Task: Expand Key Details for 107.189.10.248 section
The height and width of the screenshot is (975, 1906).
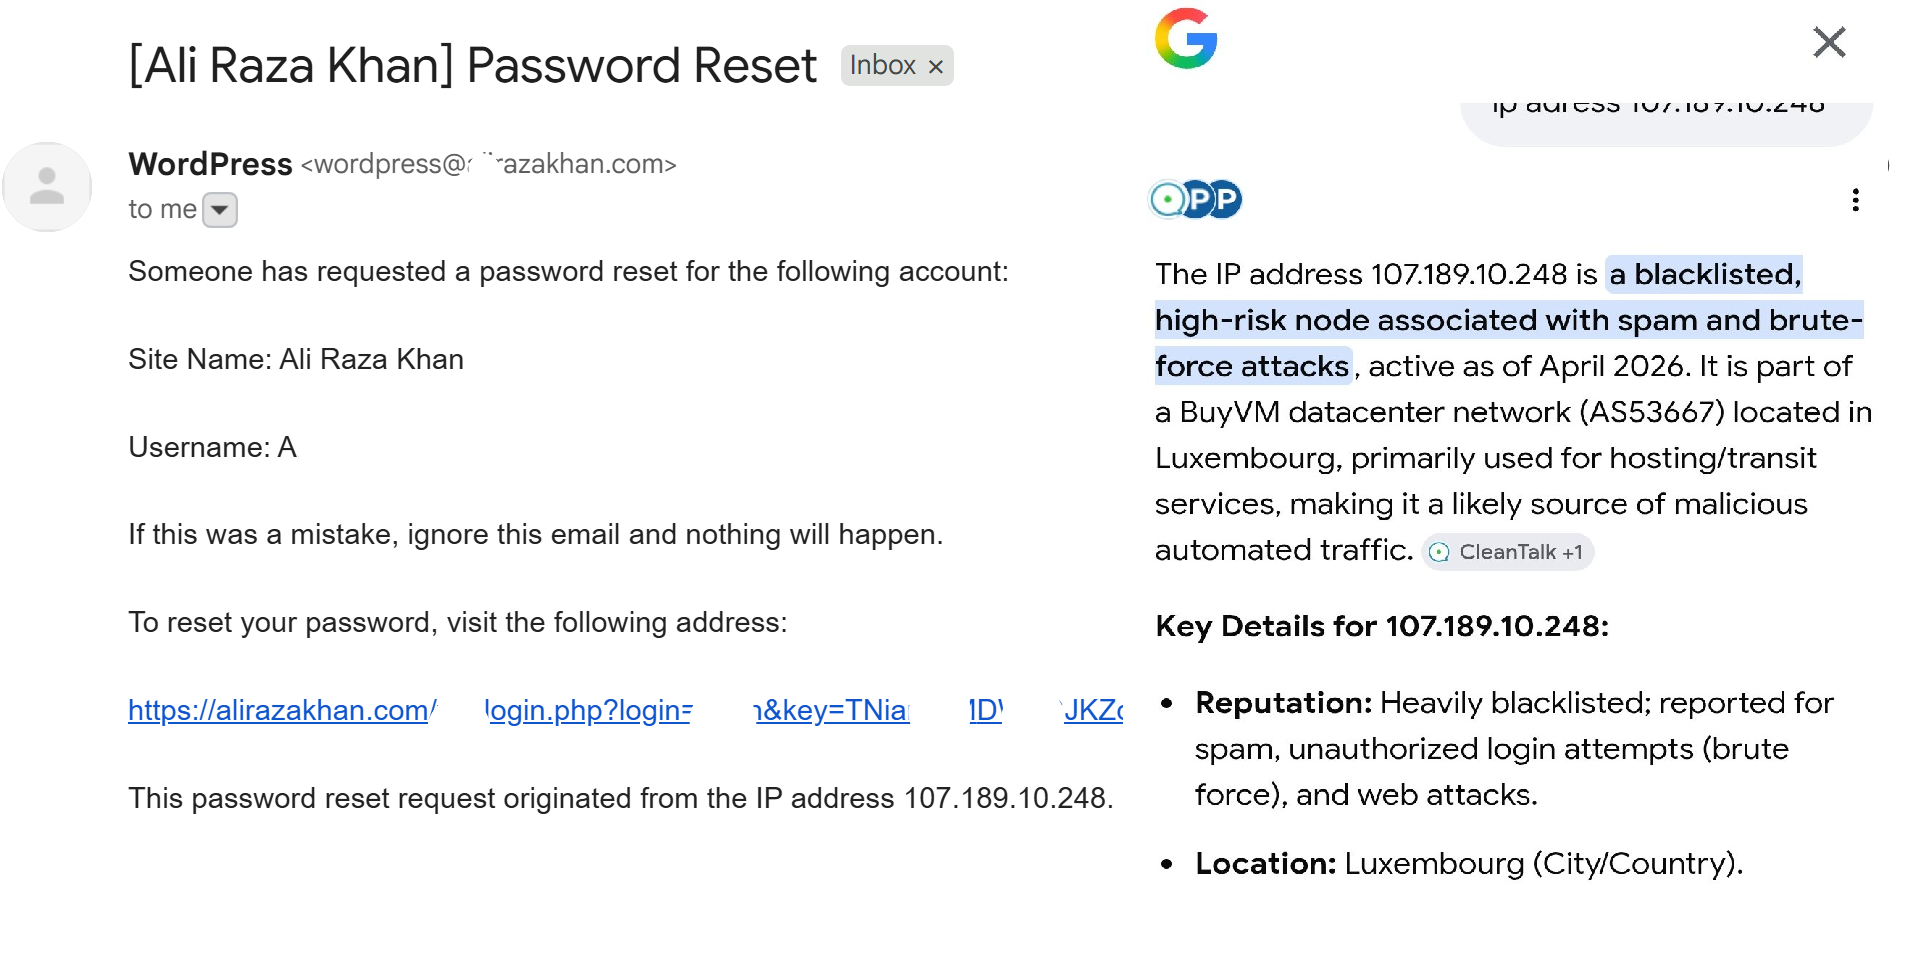Action: click(x=1382, y=626)
